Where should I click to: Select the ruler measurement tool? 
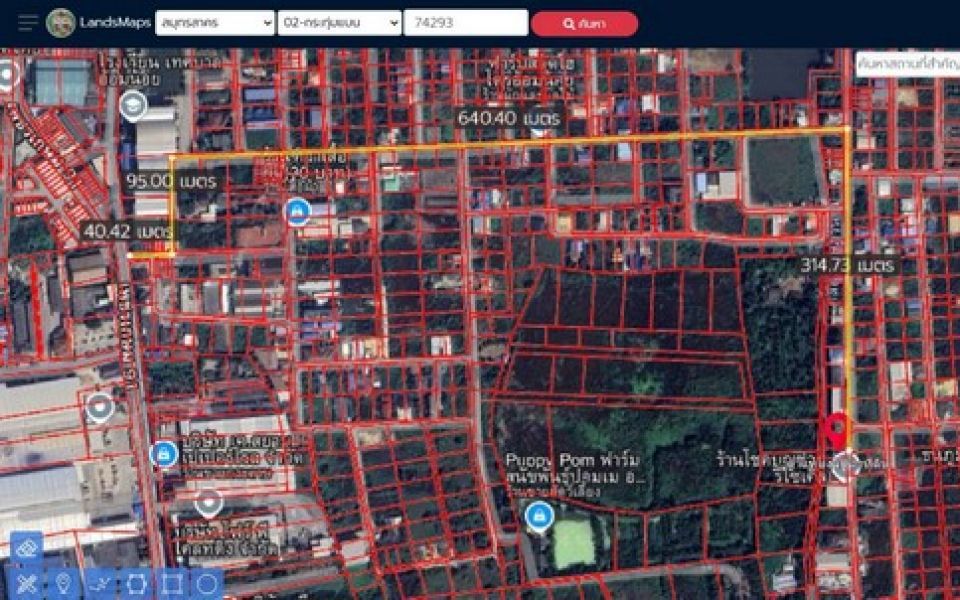[x=27, y=583]
